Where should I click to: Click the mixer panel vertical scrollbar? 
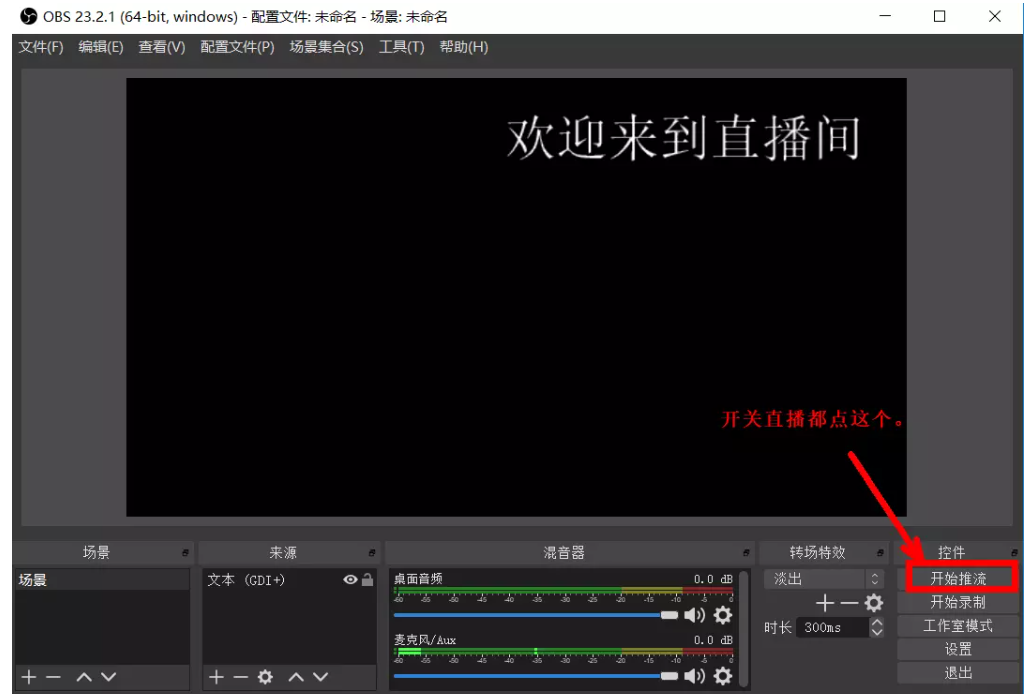tap(743, 628)
